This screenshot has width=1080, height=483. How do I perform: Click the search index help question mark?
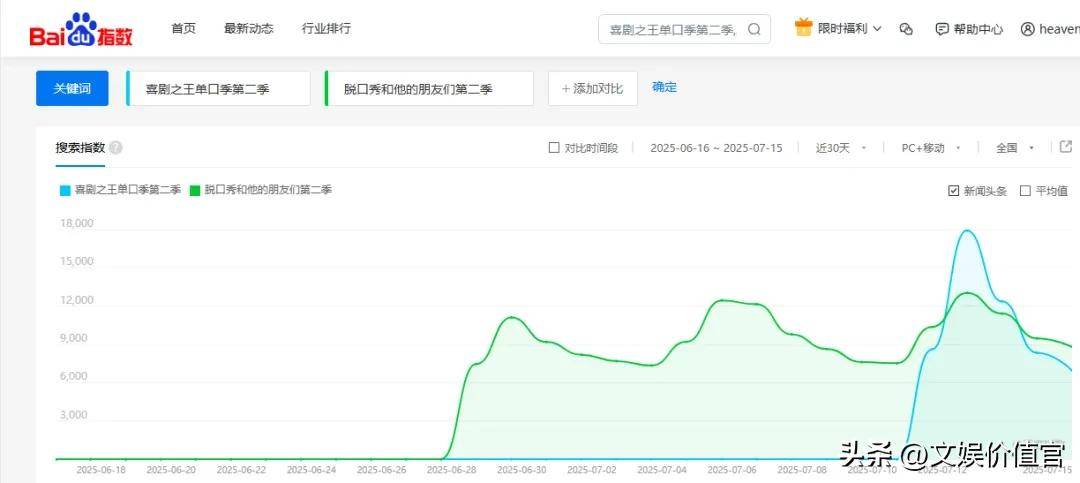point(116,147)
